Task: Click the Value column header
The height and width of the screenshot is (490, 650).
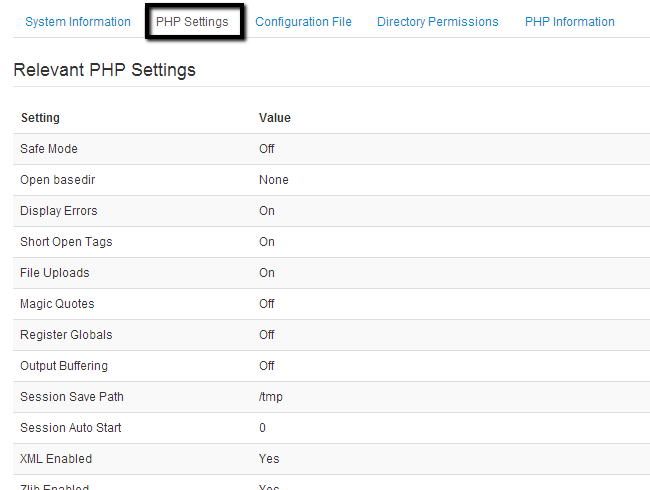Action: pyautogui.click(x=274, y=118)
